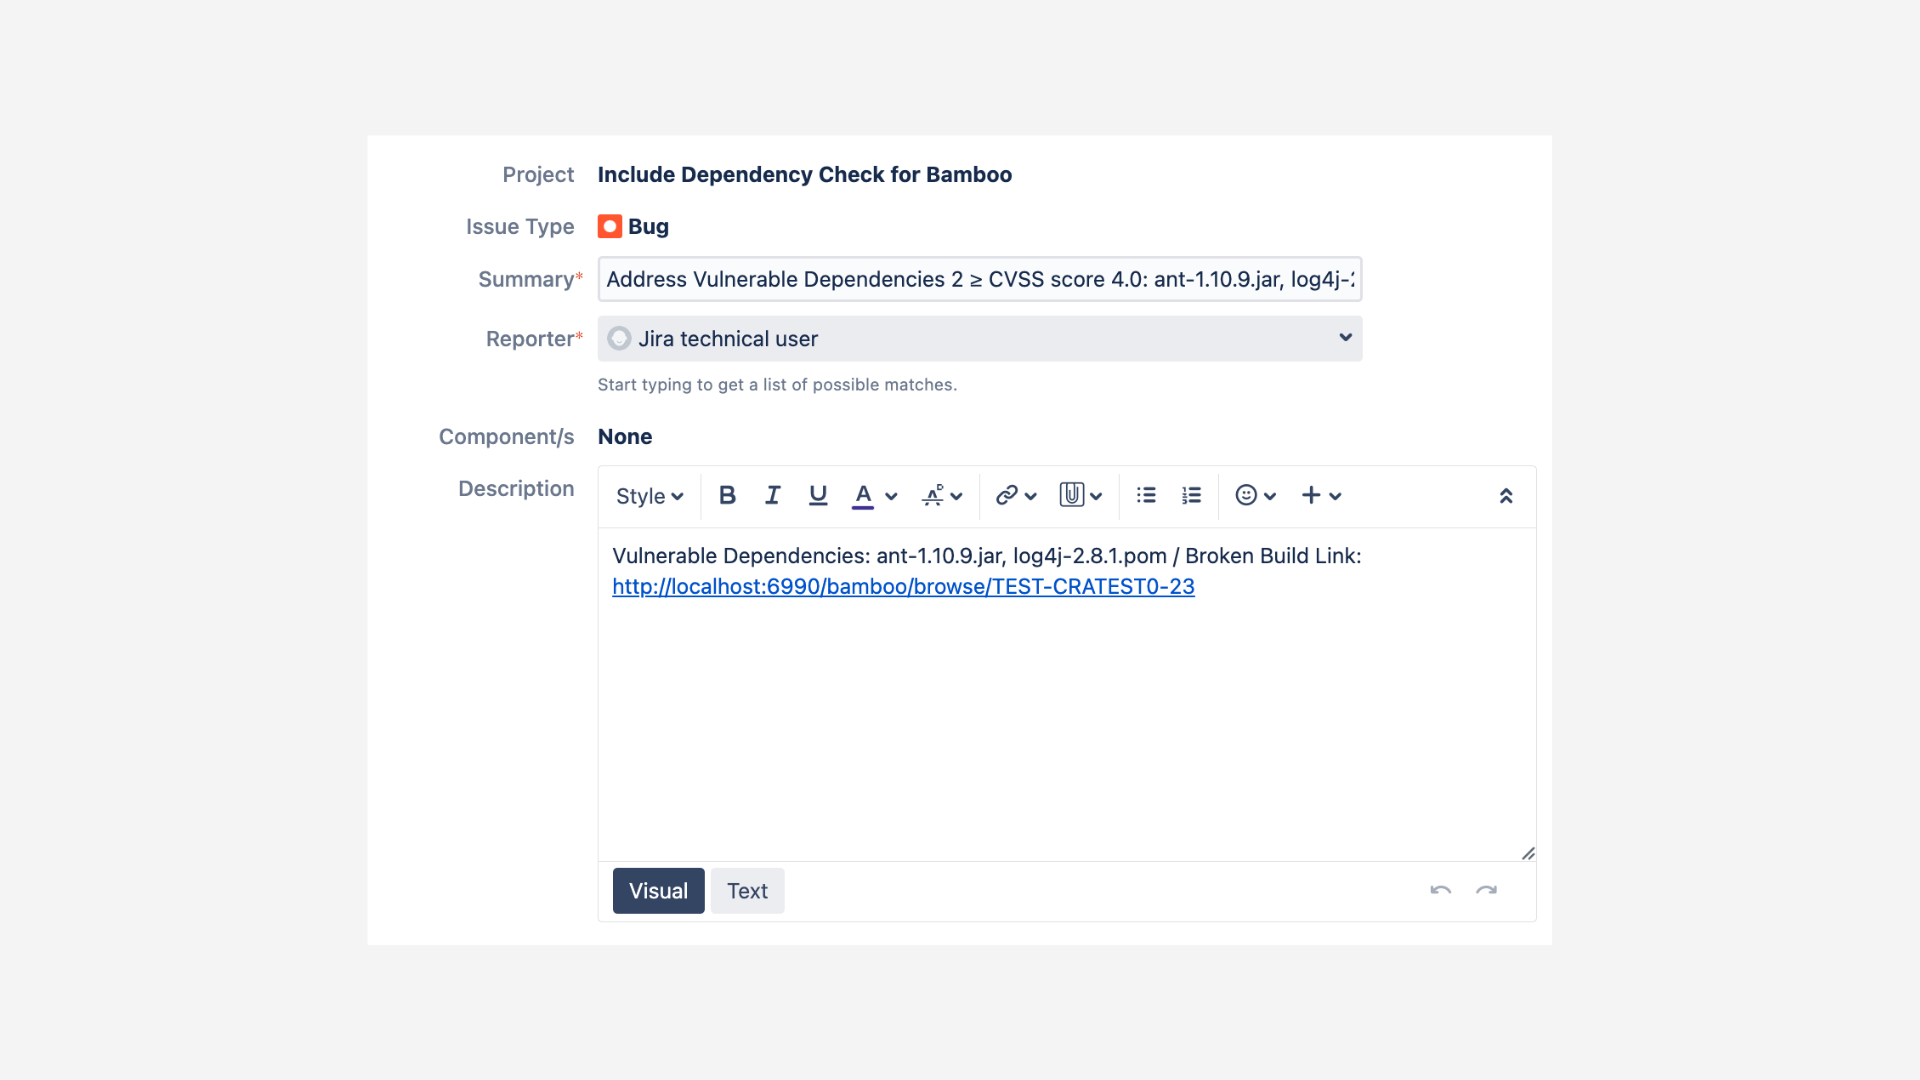Undo the last edit
The image size is (1920, 1080).
tap(1440, 890)
